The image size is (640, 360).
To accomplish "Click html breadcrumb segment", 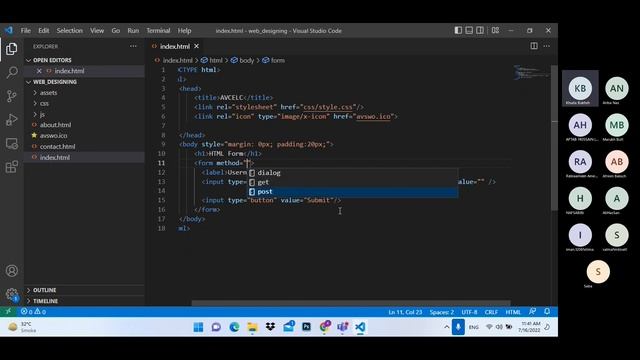I will point(212,60).
